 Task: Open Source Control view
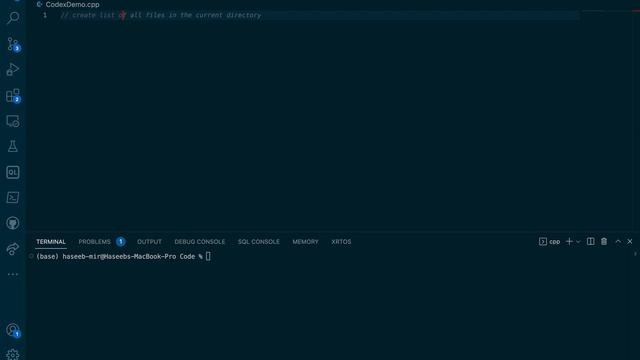(13, 44)
